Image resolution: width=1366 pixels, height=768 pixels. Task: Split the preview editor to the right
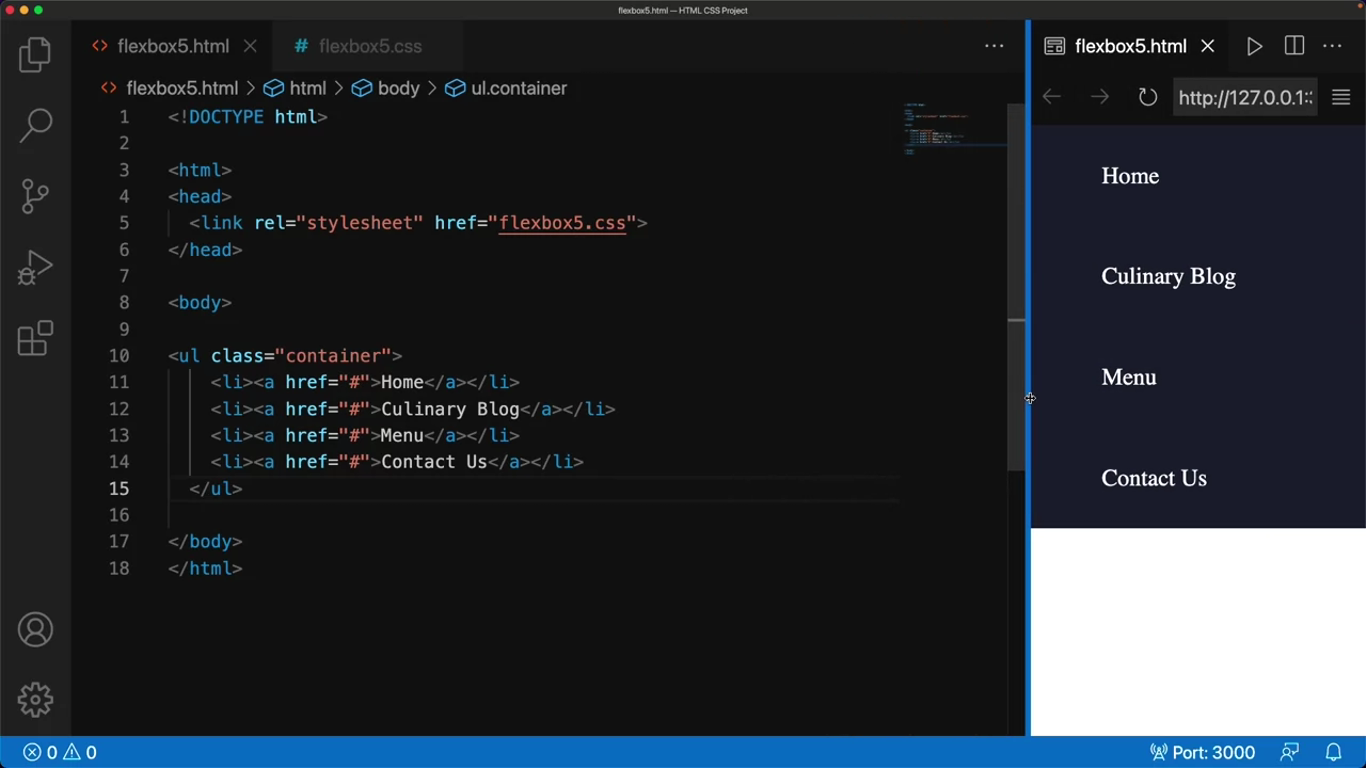(1294, 46)
